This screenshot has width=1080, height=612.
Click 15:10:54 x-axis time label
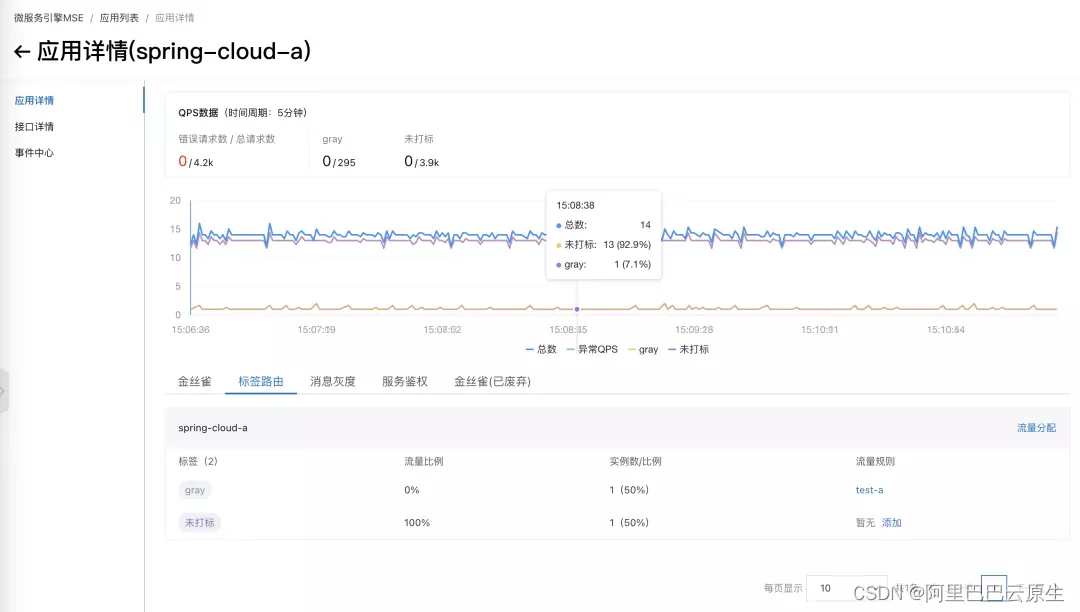[x=946, y=330]
